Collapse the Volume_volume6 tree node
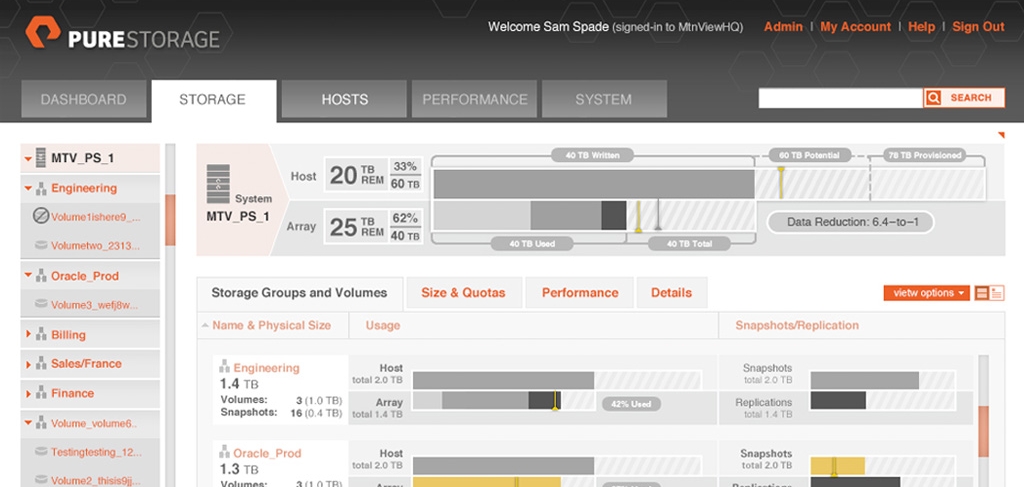The width and height of the screenshot is (1024, 487). coord(28,423)
